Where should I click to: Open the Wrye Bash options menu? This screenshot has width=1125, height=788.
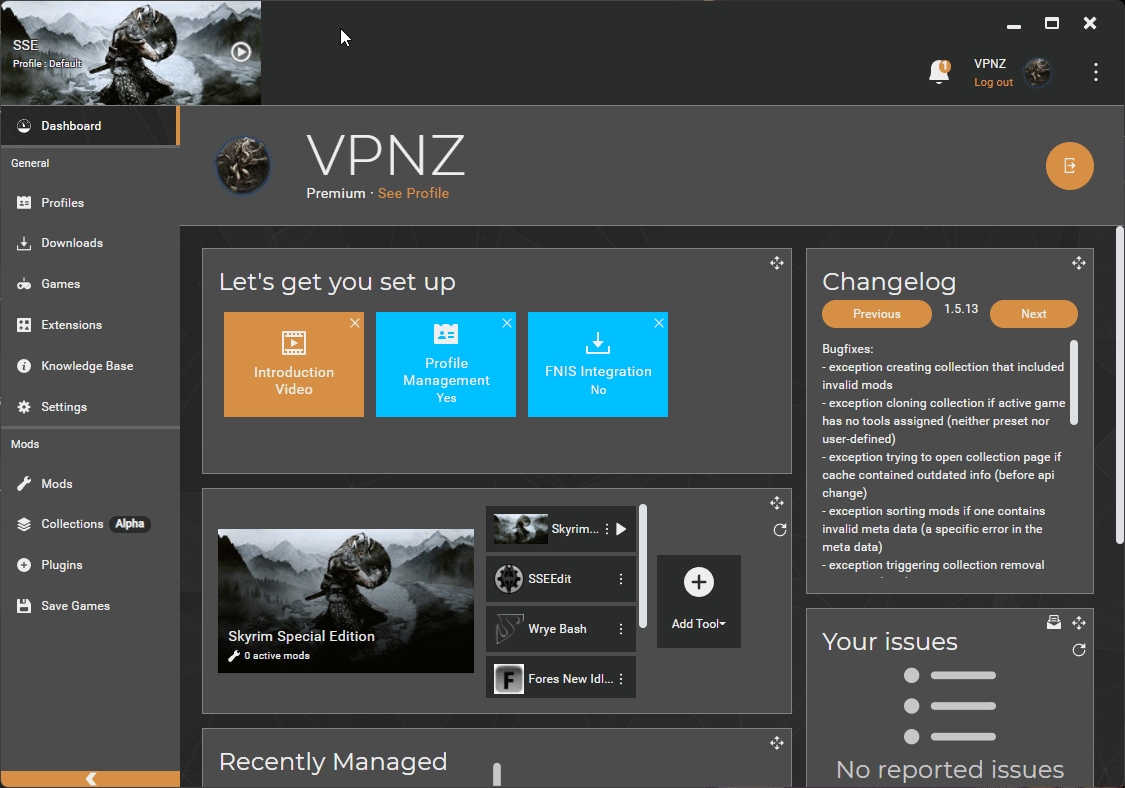coord(621,629)
